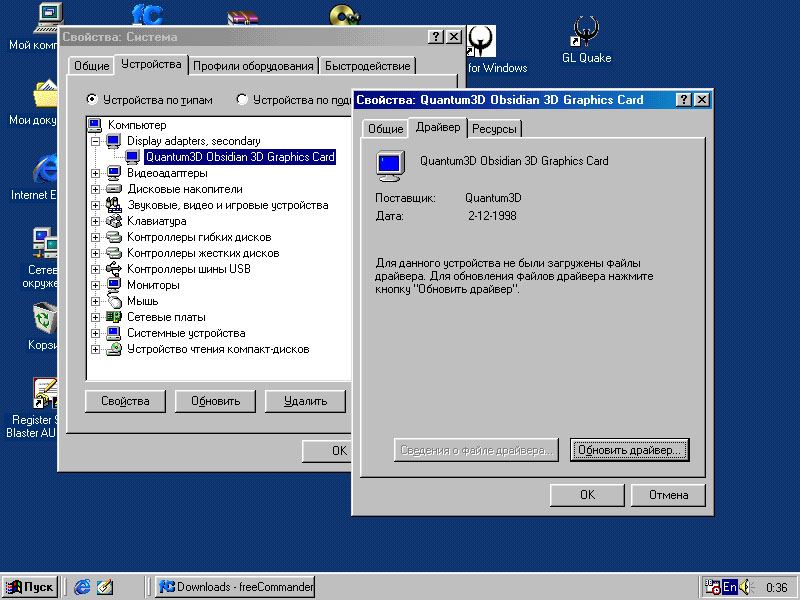Launch the Internet Explorer desktop icon

coord(46,168)
